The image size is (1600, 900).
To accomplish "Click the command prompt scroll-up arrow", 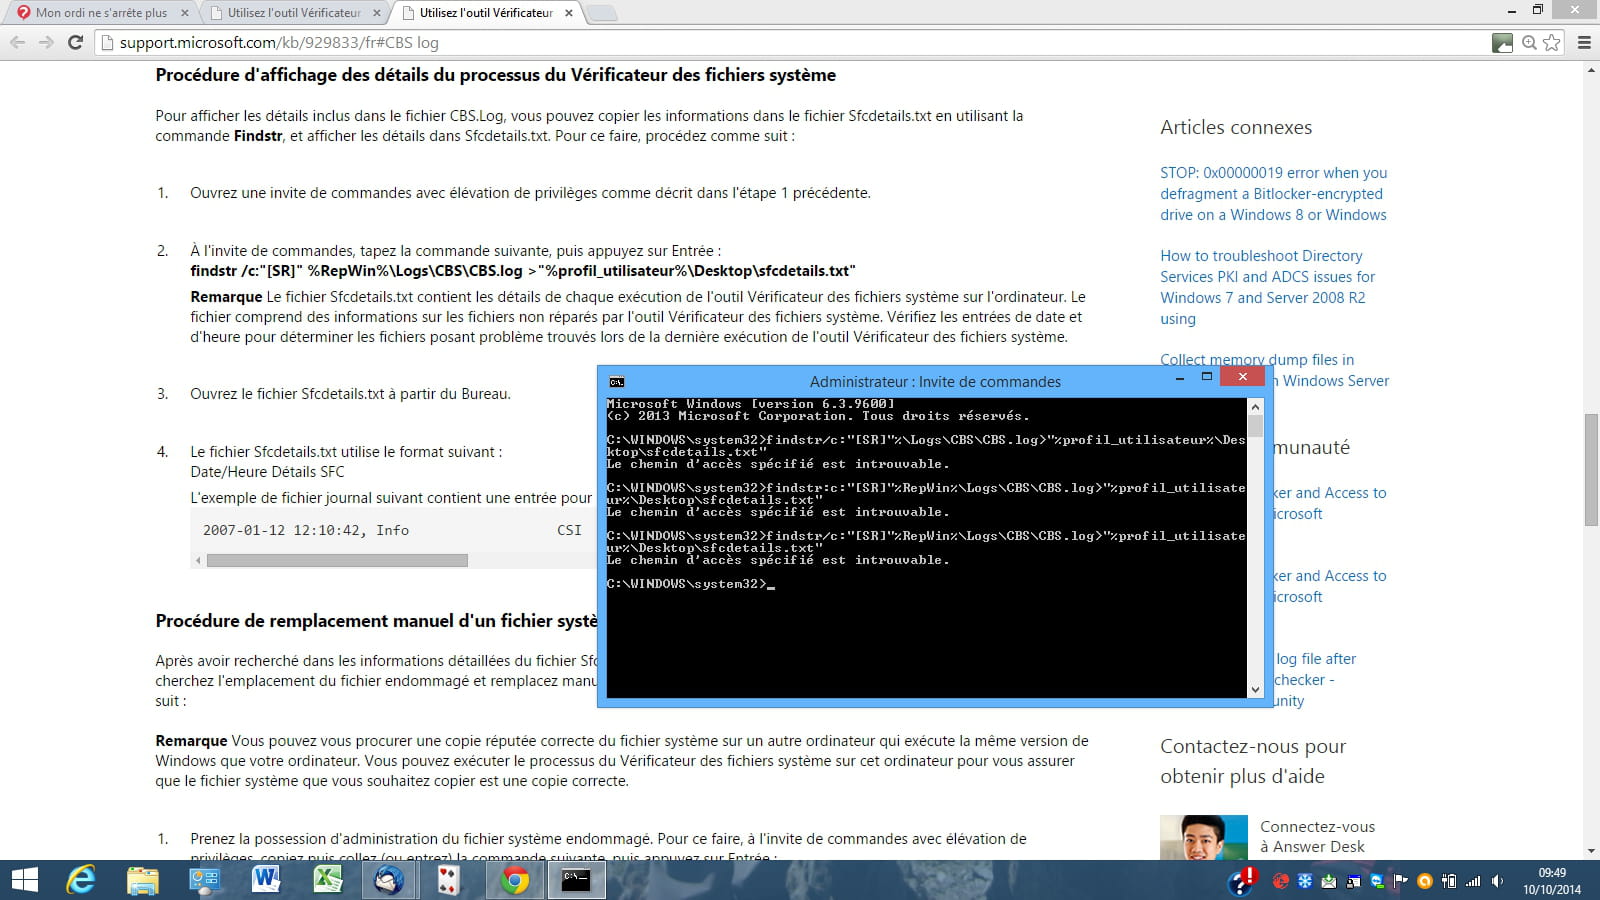I will pos(1255,407).
